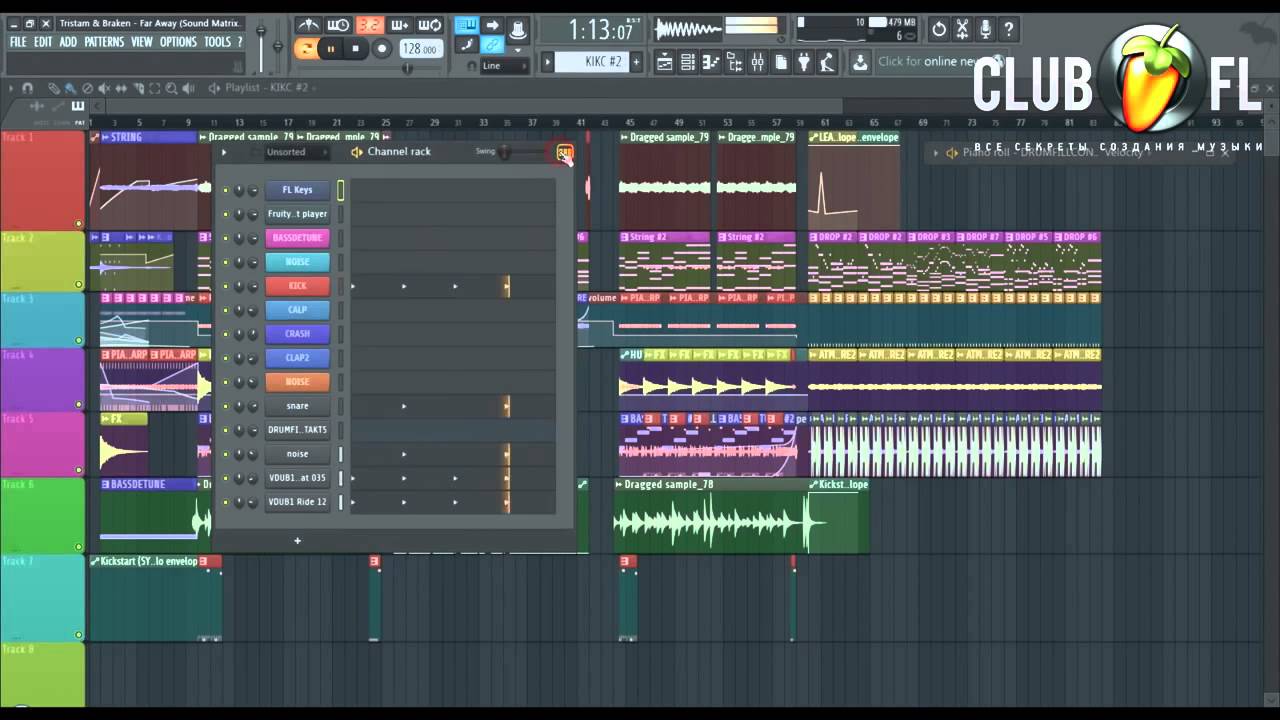Click the playlist magnet snap icon

click(x=27, y=88)
